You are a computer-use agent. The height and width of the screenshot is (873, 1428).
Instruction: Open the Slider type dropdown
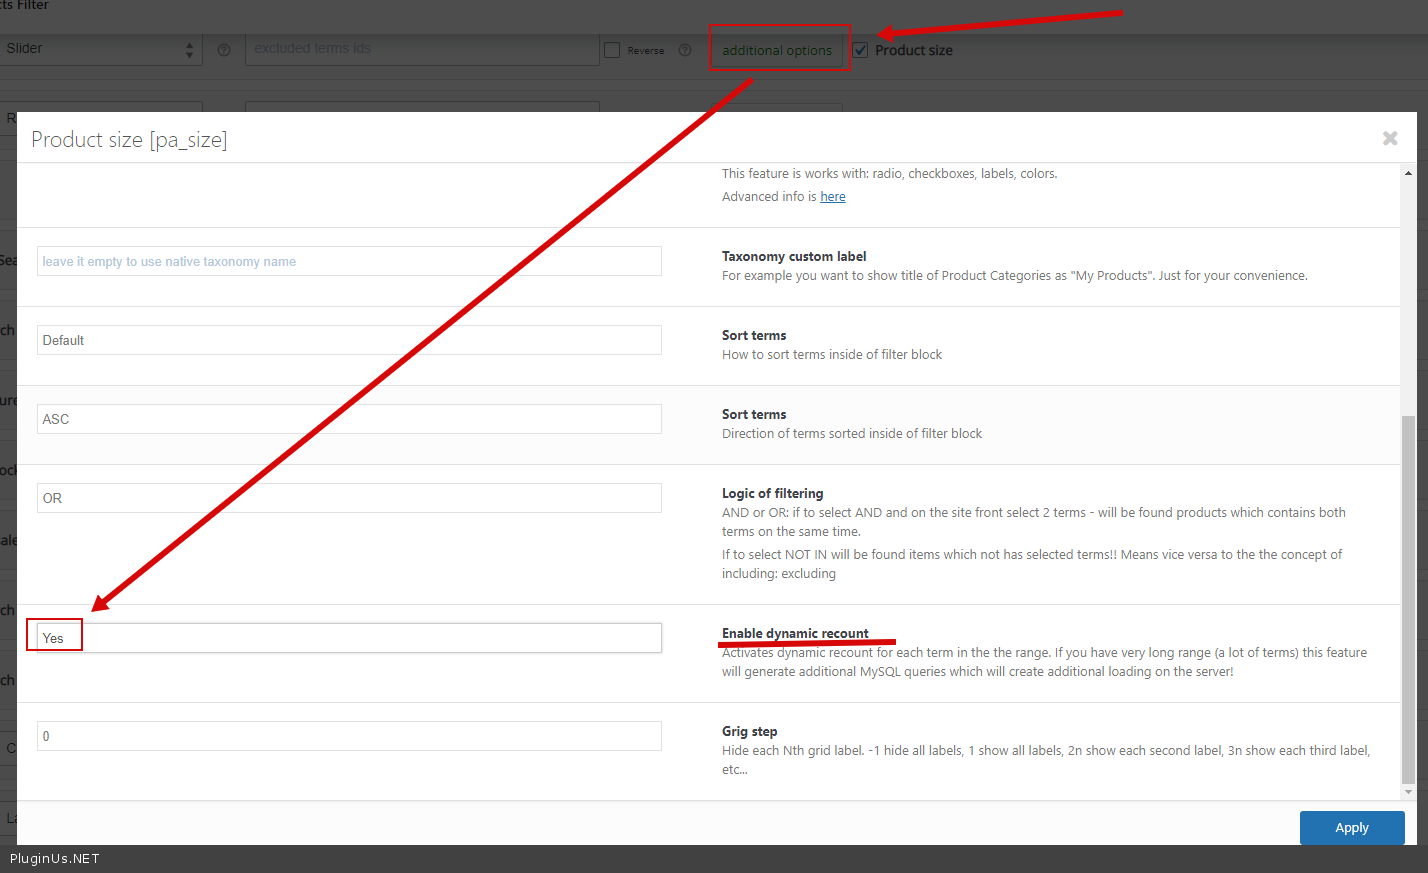coord(100,49)
